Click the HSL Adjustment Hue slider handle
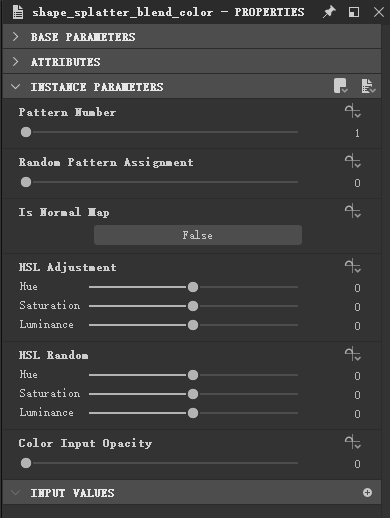Screen dimensions: 390x518 [193, 287]
